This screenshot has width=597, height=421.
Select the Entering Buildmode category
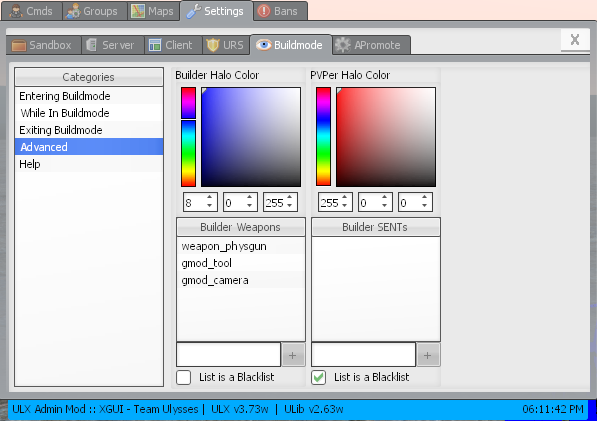point(89,96)
